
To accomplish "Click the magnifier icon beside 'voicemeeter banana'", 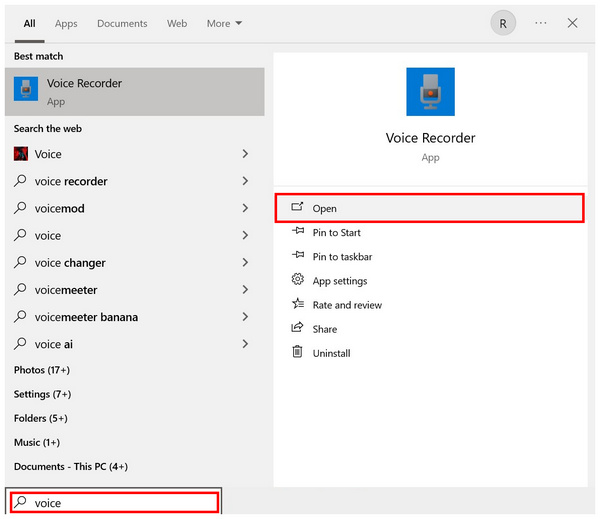I will click(20, 317).
